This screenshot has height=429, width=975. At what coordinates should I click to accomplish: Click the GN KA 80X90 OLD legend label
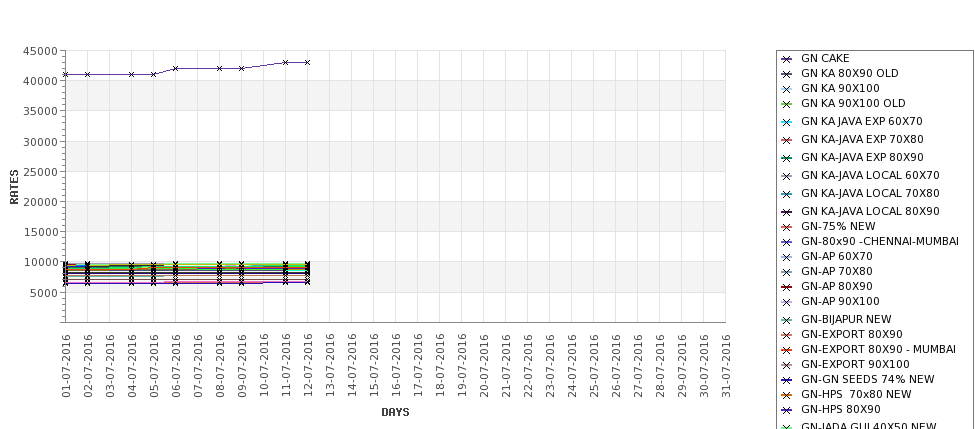pyautogui.click(x=849, y=73)
